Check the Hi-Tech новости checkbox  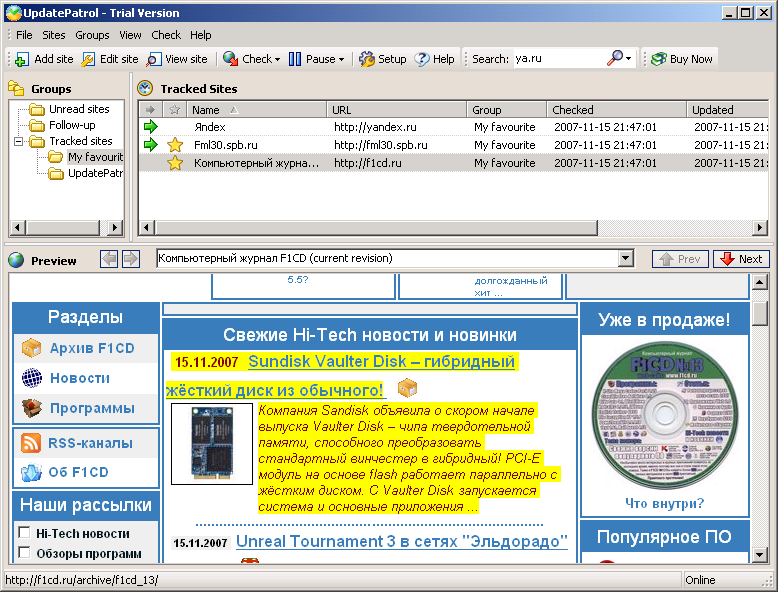point(24,532)
